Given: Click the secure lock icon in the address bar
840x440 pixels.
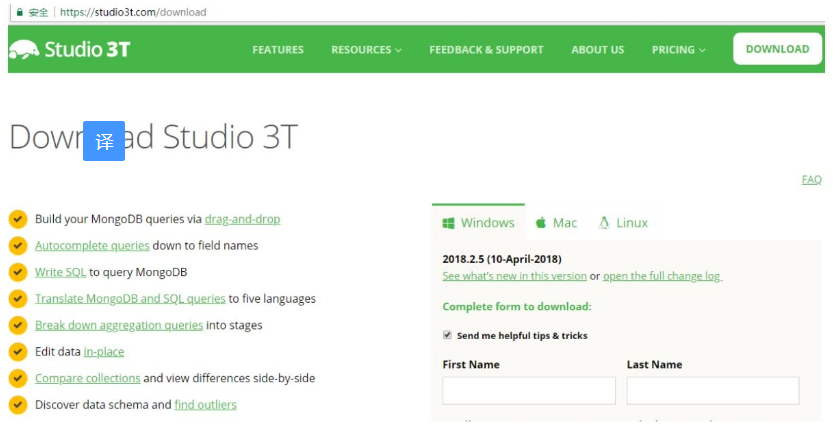Looking at the screenshot, I should pos(20,12).
